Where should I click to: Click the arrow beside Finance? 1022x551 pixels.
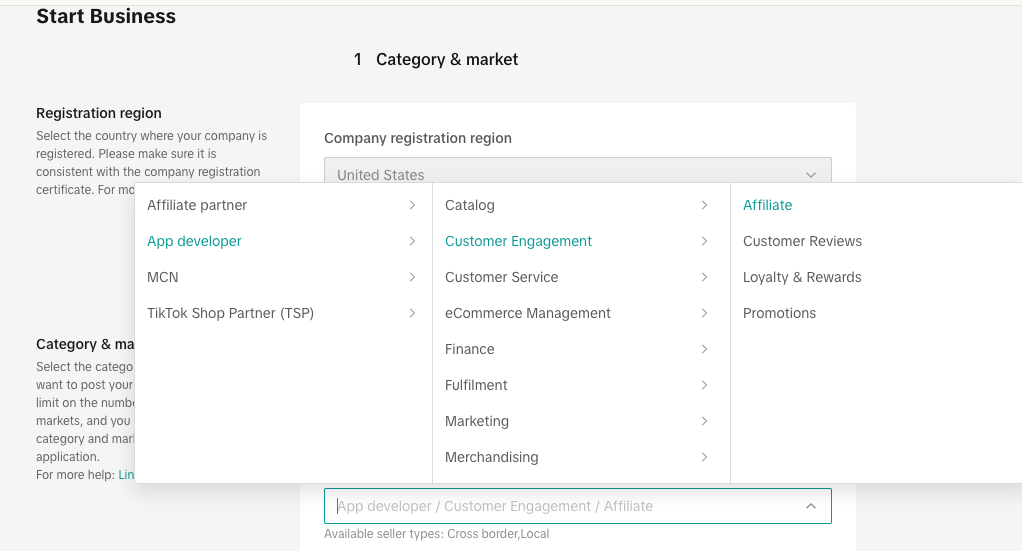(x=704, y=349)
